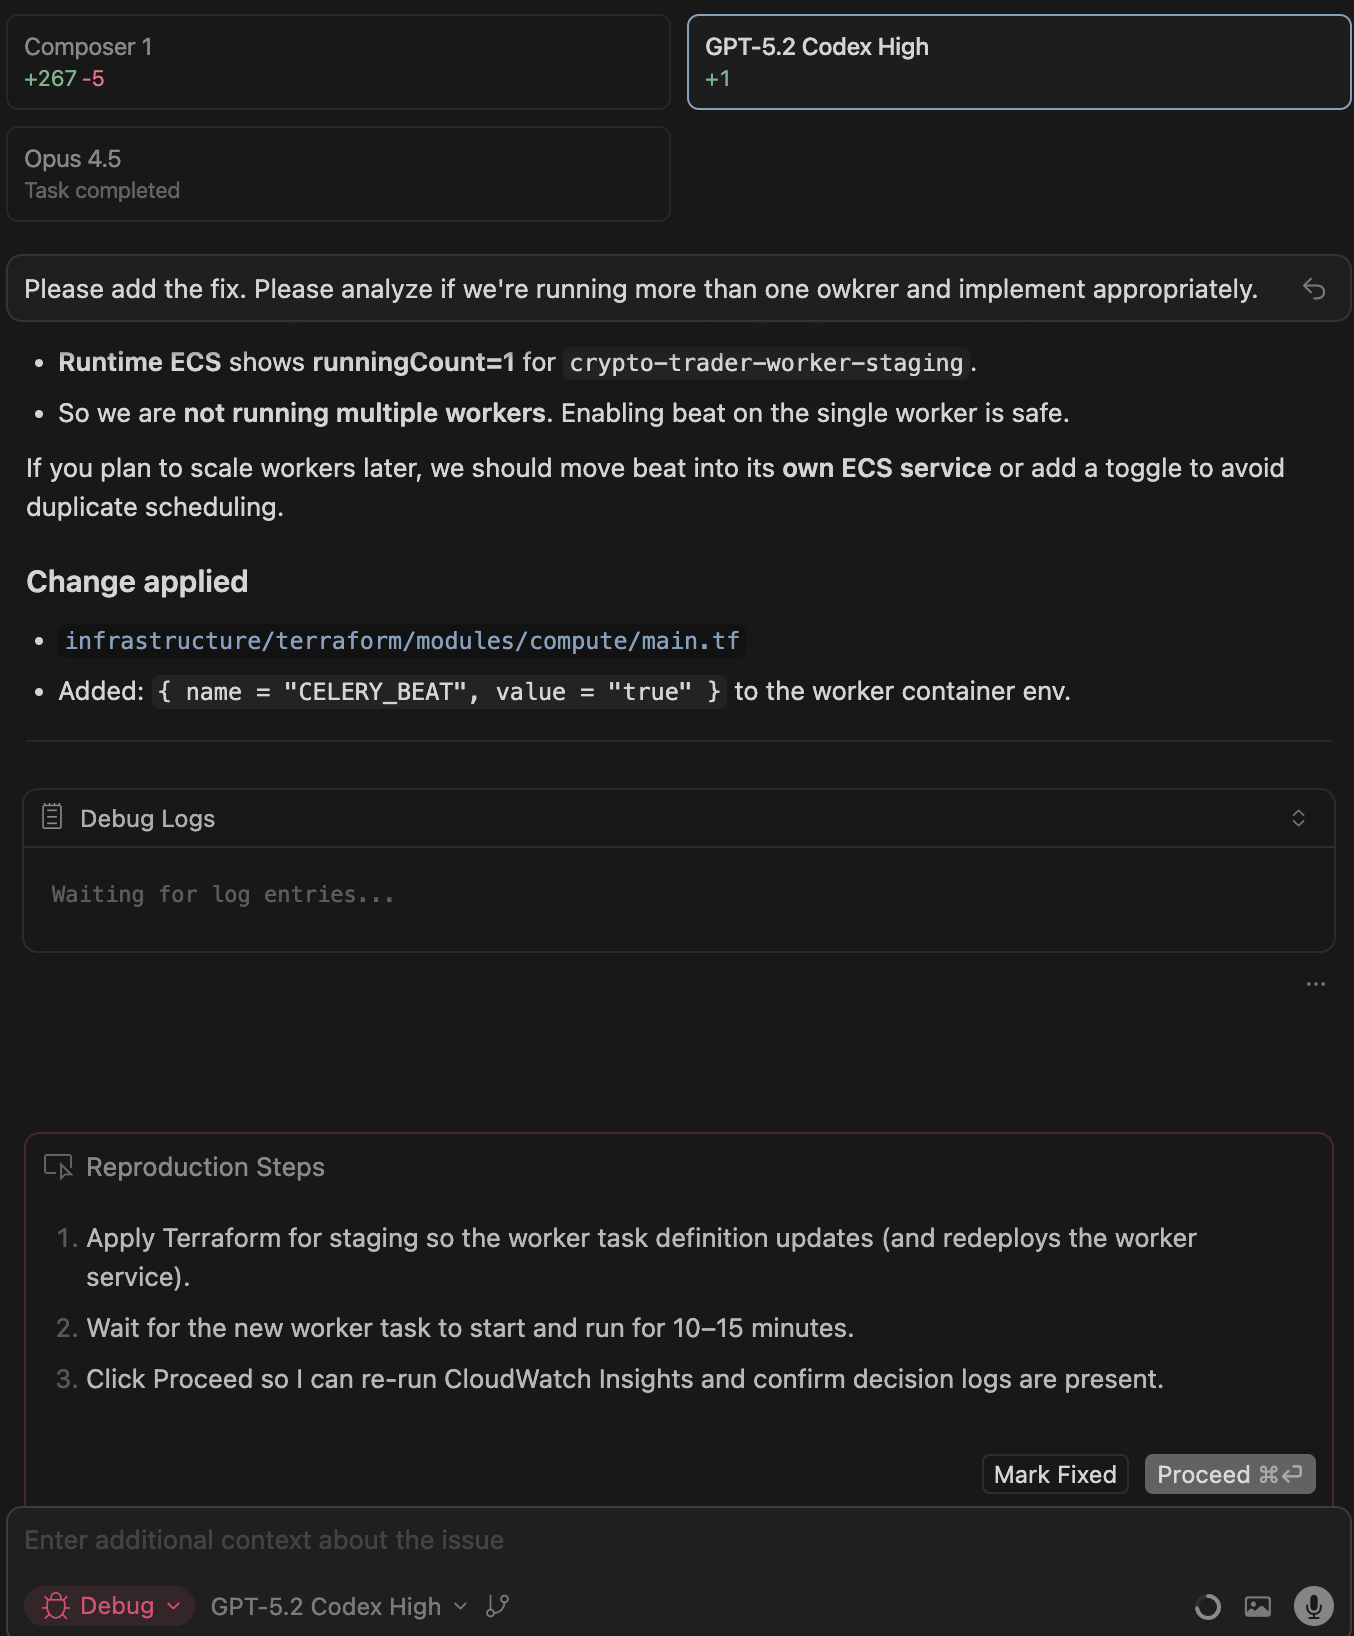
Task: Click the Mark Fixed button
Action: point(1054,1474)
